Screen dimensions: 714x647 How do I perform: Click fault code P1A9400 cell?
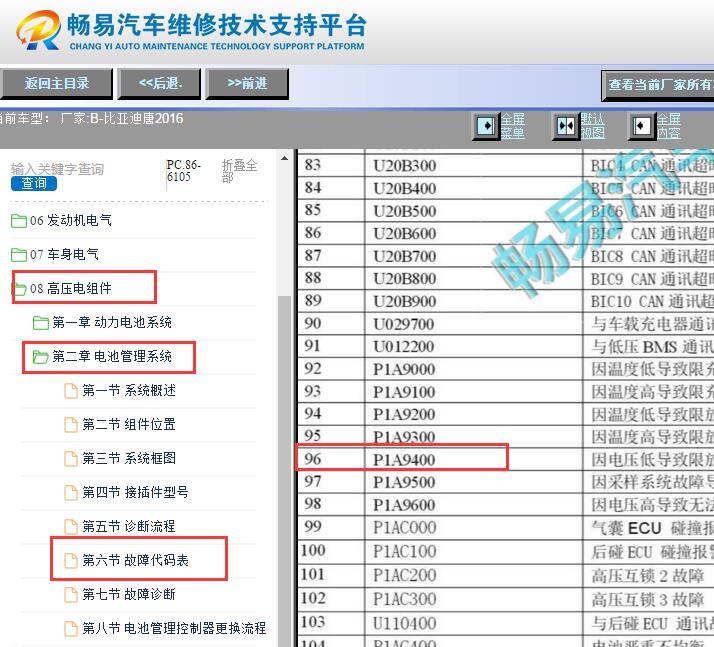click(x=474, y=460)
